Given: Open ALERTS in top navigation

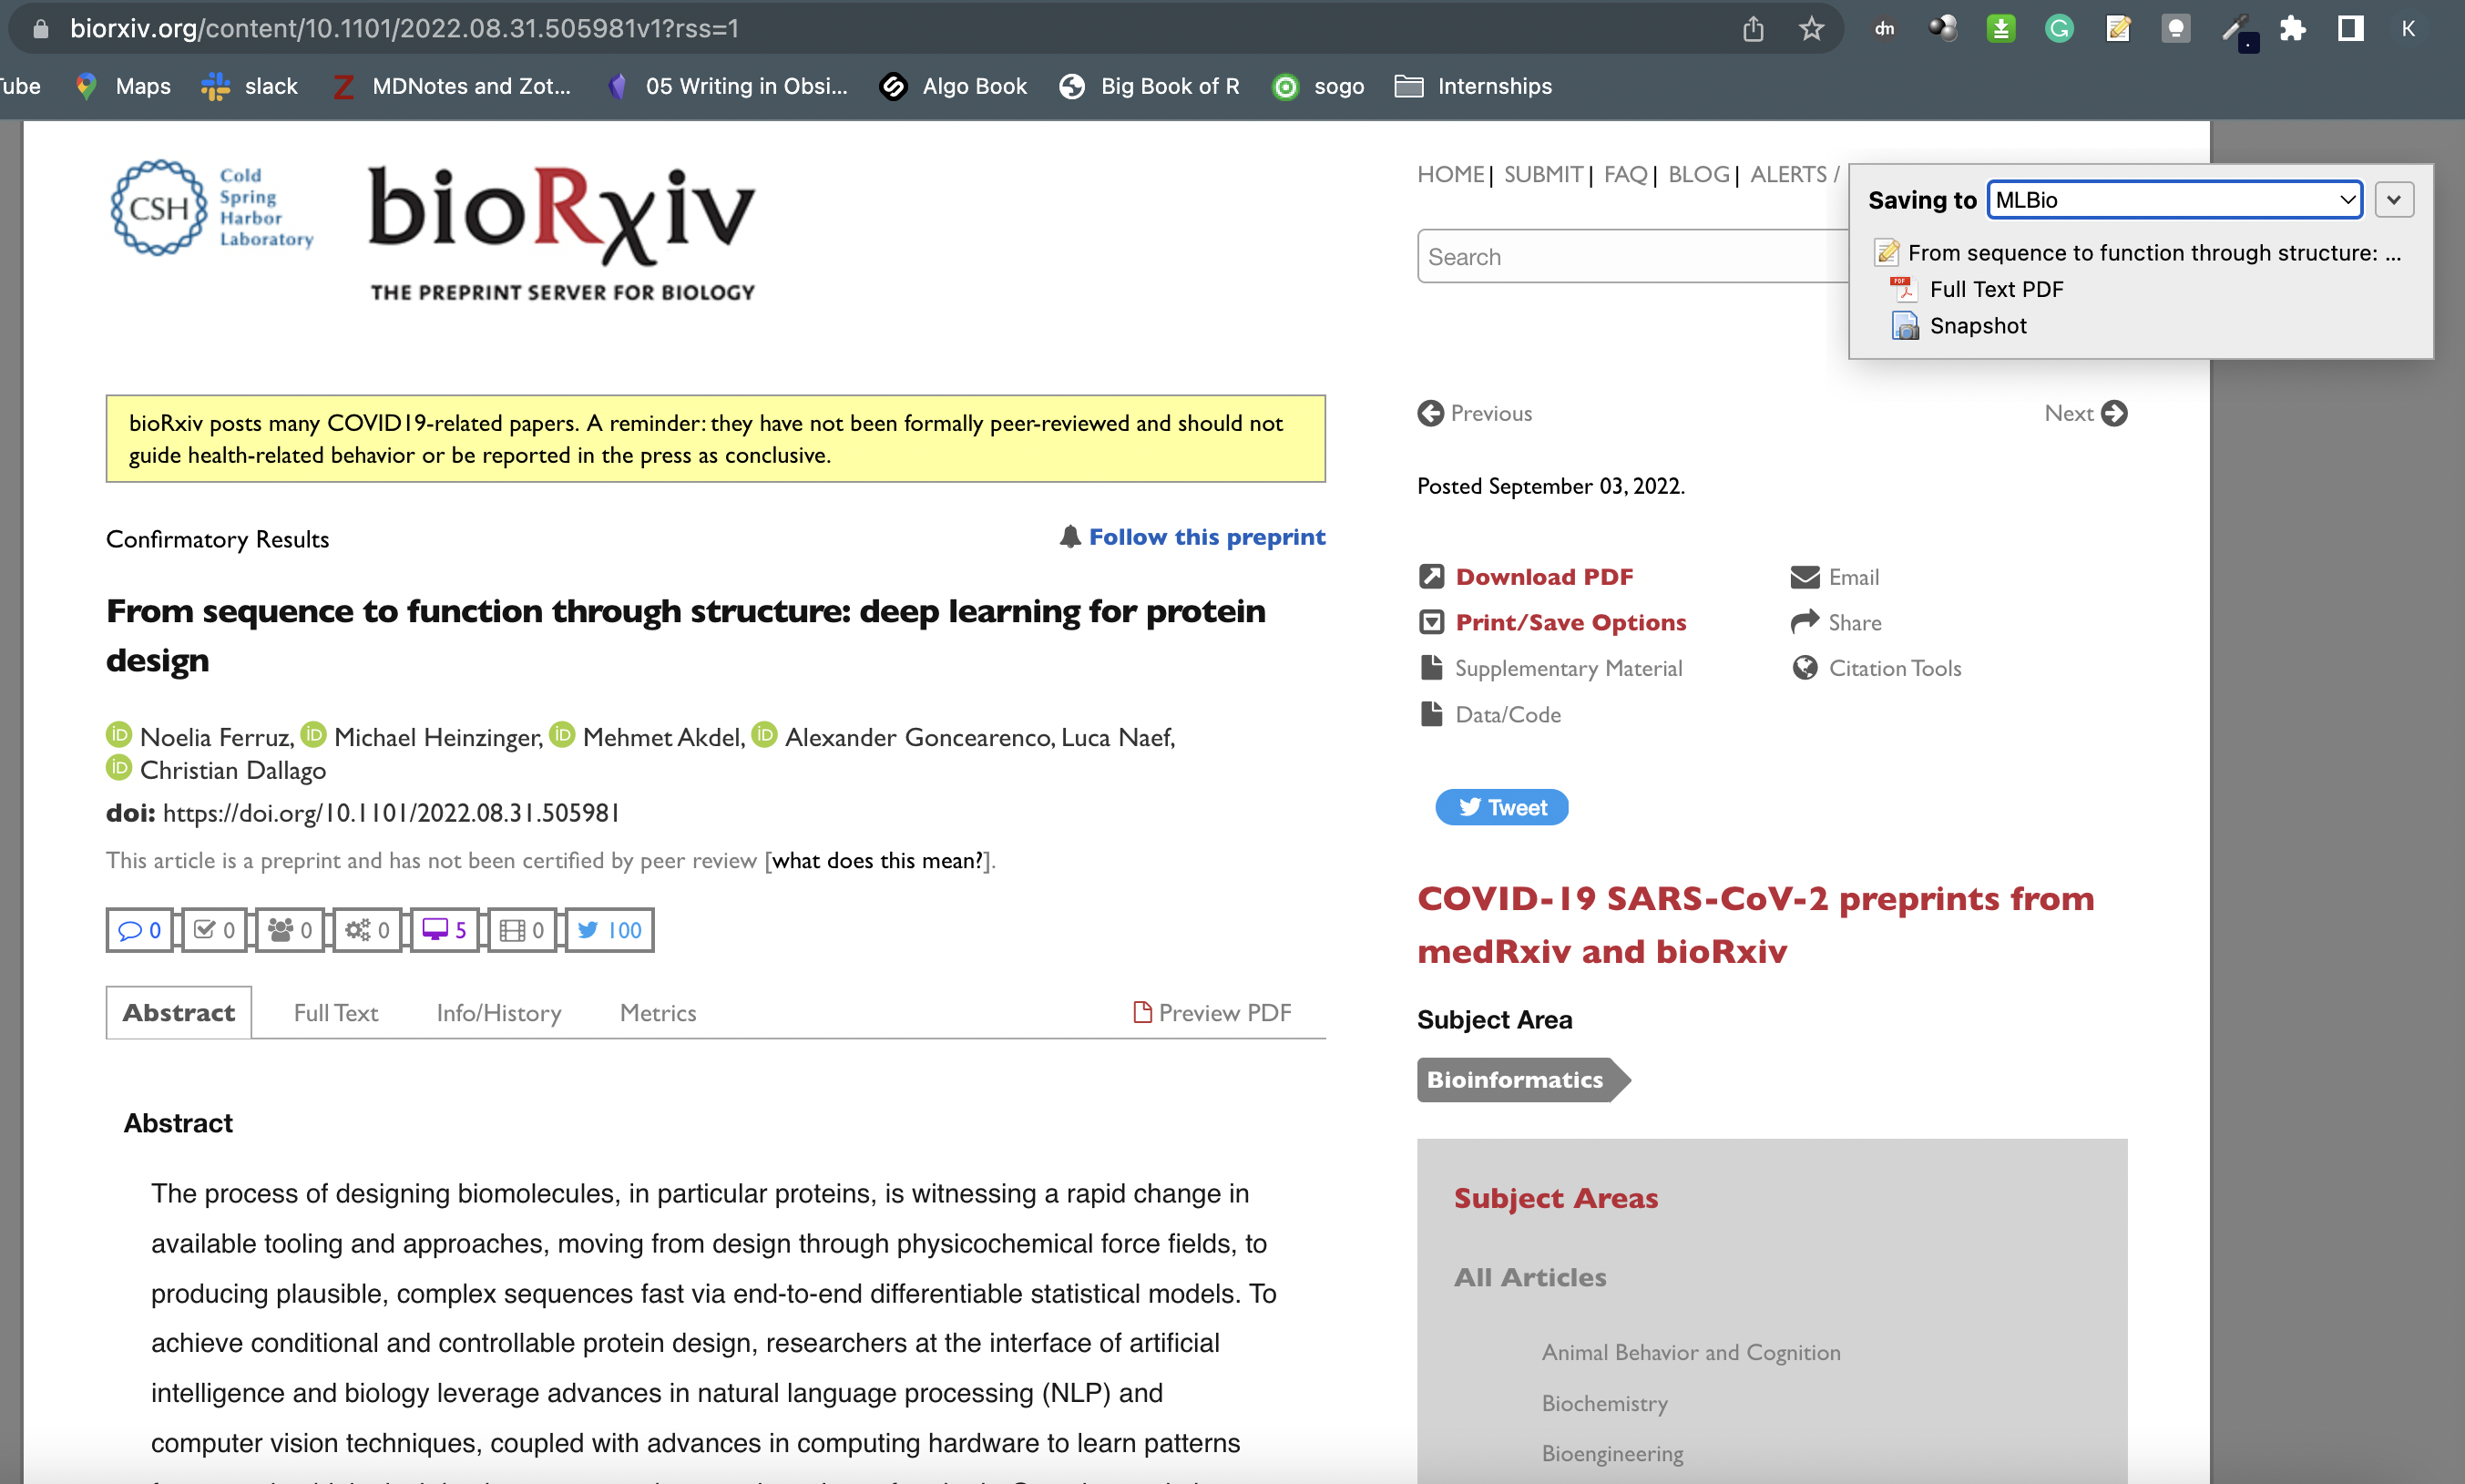Looking at the screenshot, I should pos(1788,174).
